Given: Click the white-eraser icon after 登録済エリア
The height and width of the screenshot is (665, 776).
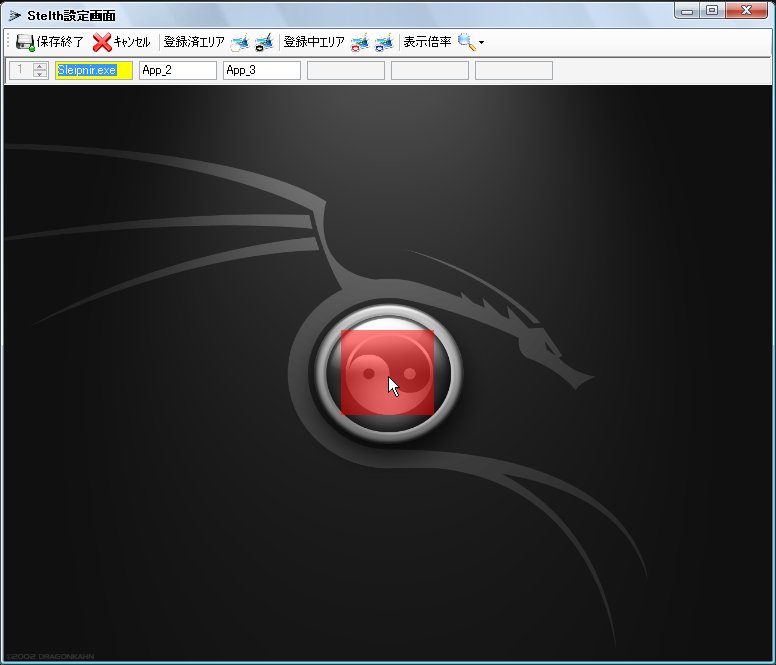Looking at the screenshot, I should (240, 43).
